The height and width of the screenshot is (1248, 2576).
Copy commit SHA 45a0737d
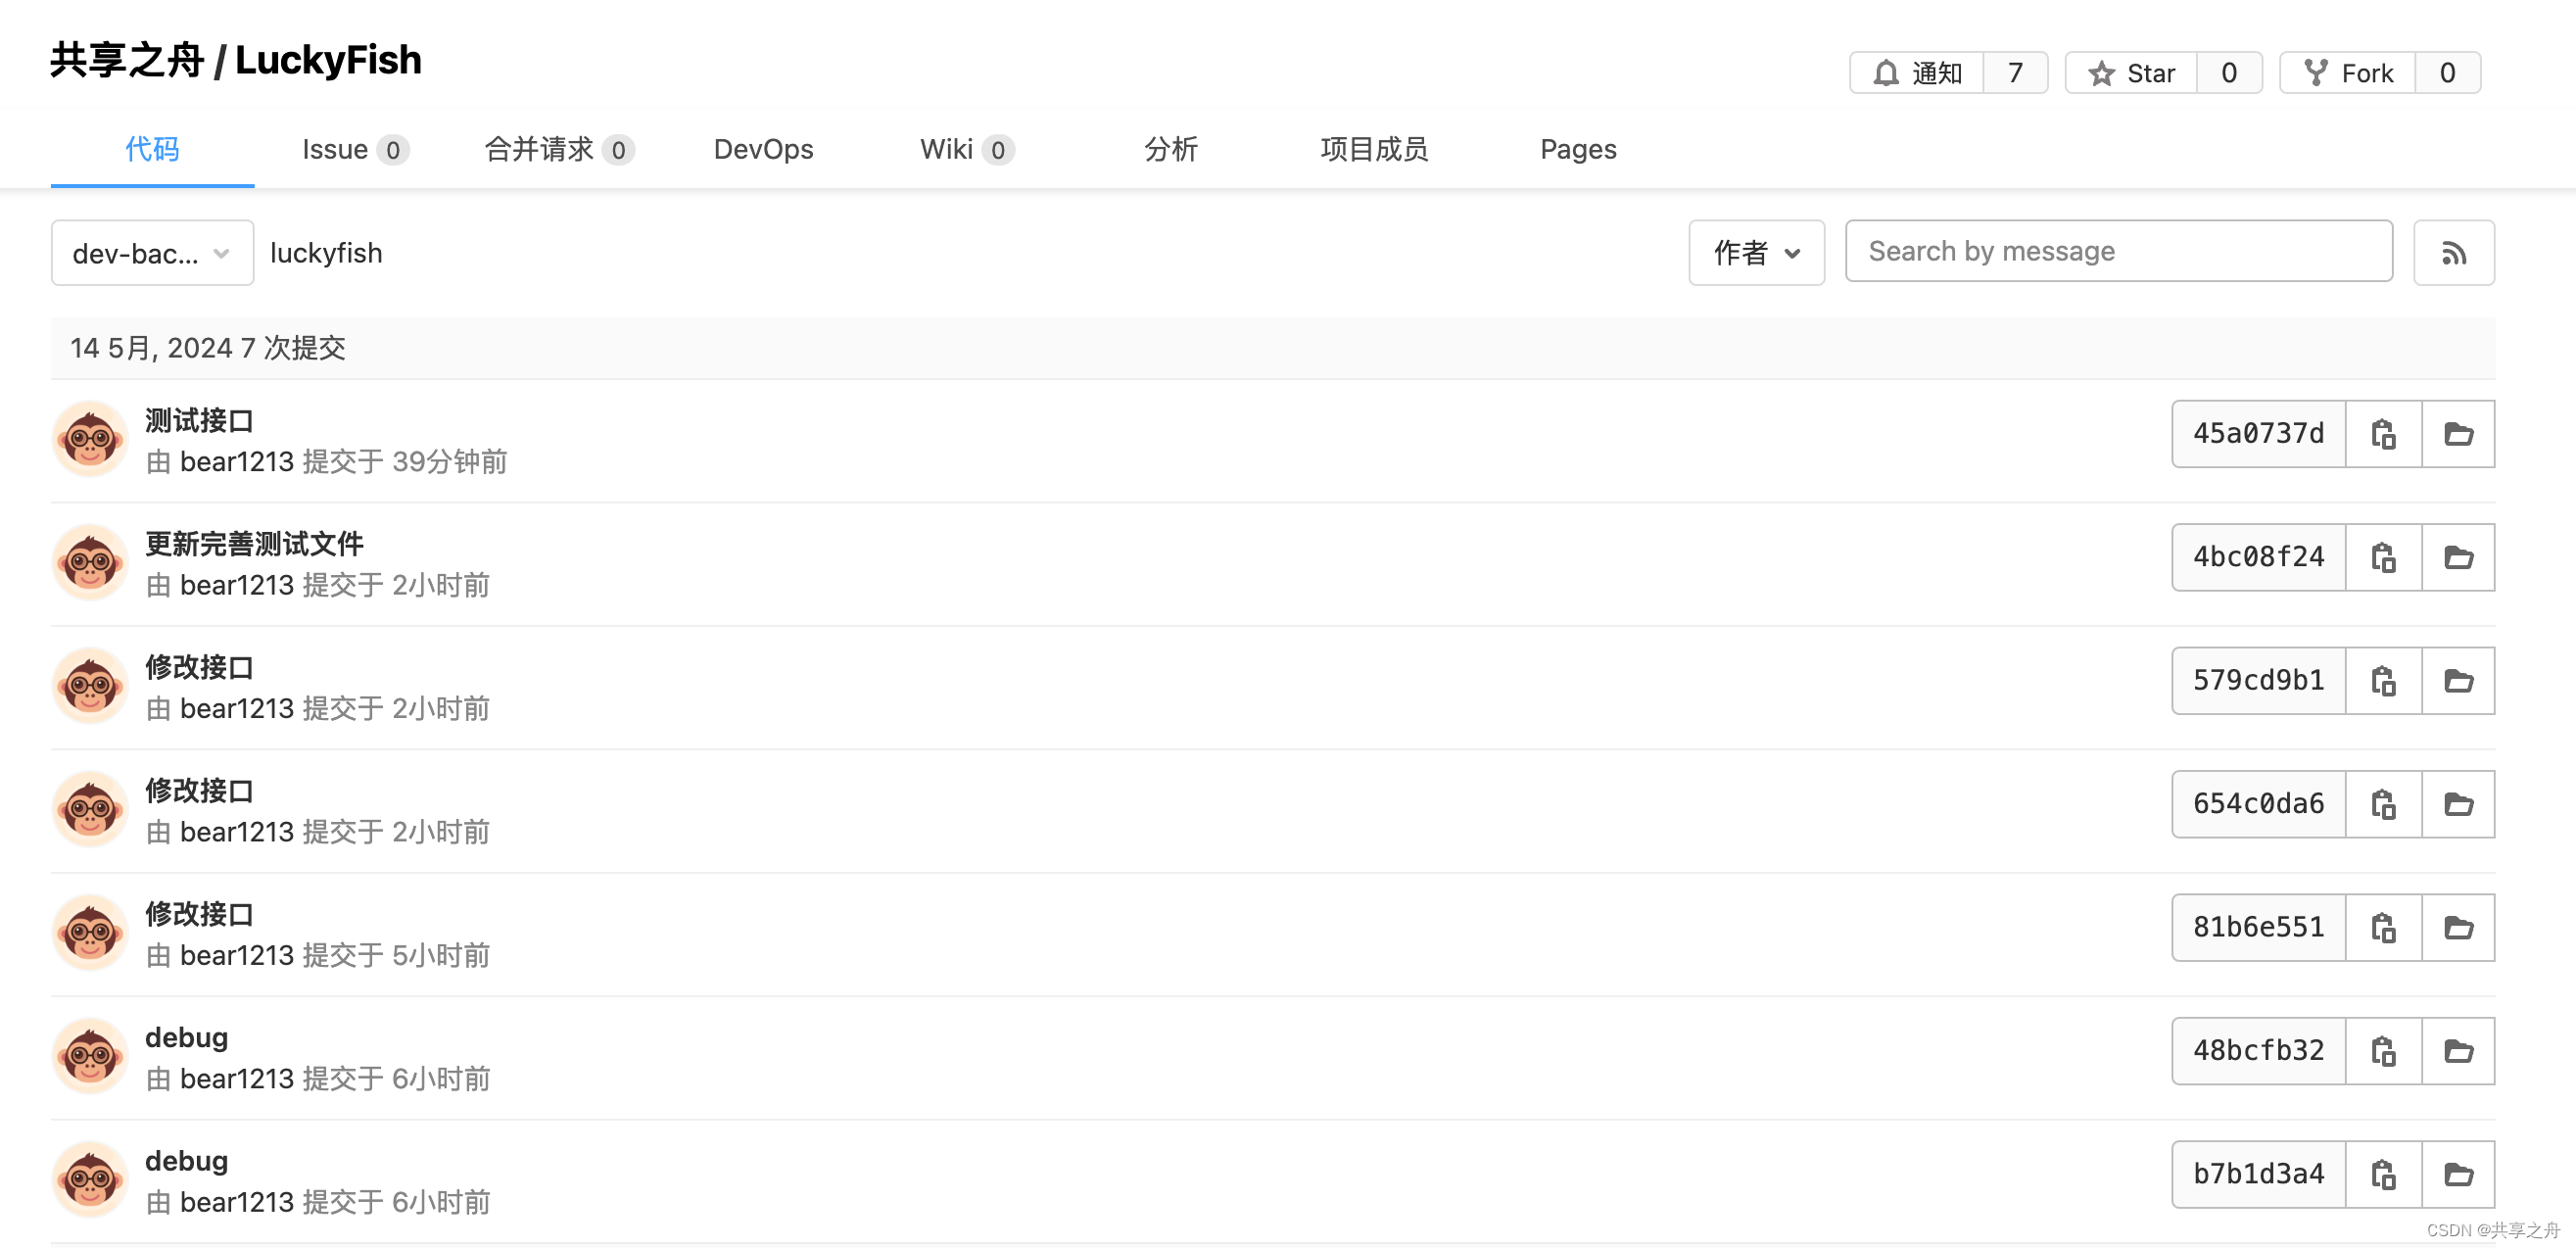click(2383, 434)
